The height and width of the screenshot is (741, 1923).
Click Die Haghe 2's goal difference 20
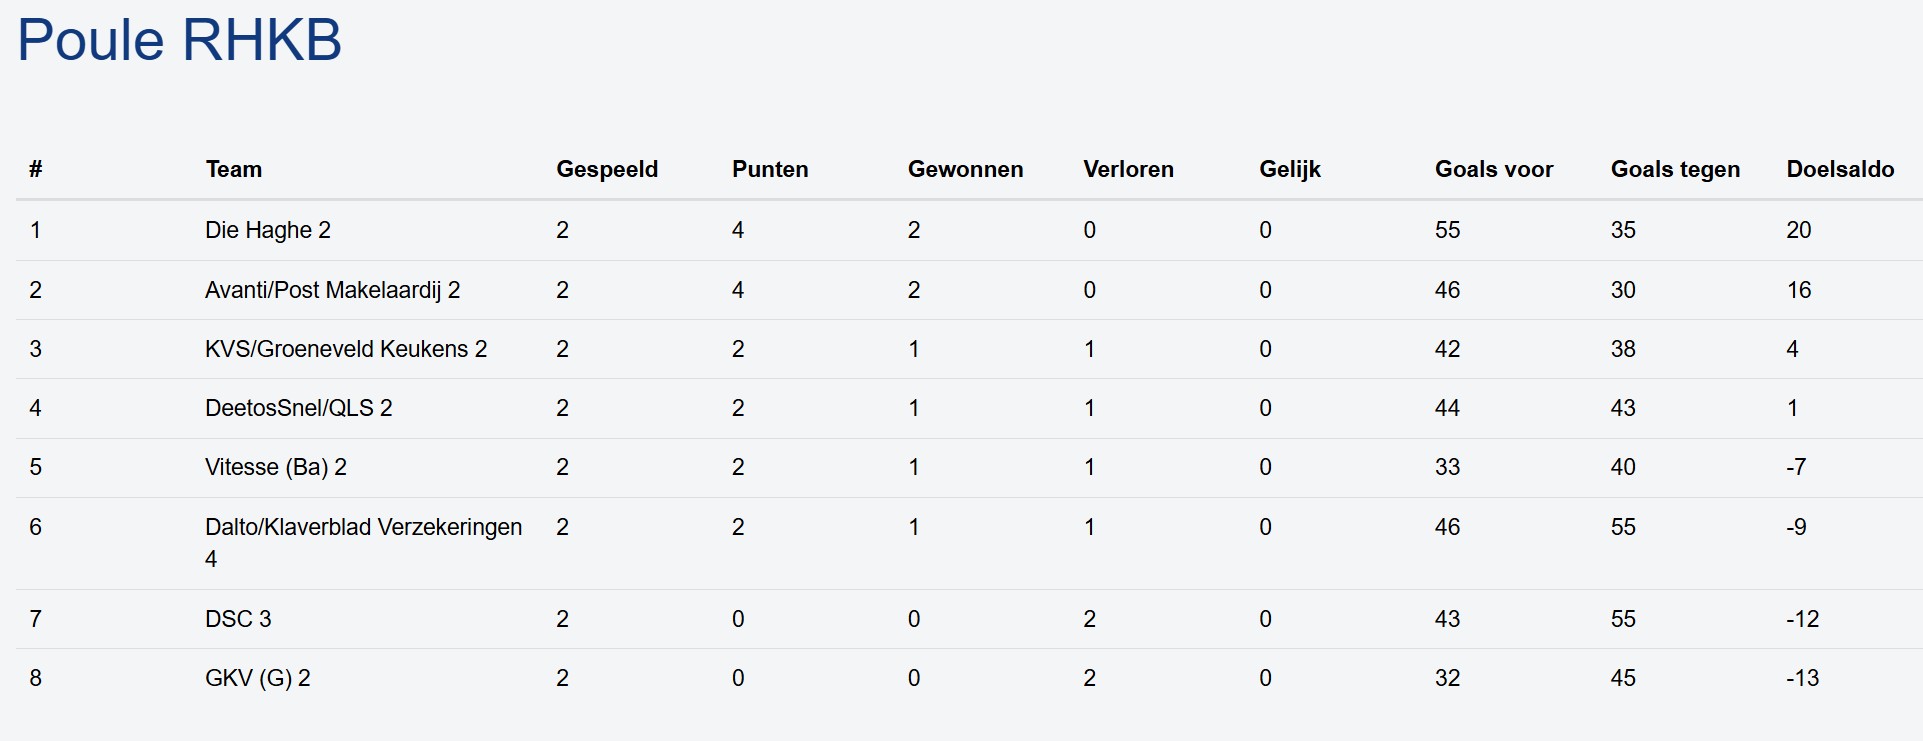pyautogui.click(x=1799, y=230)
